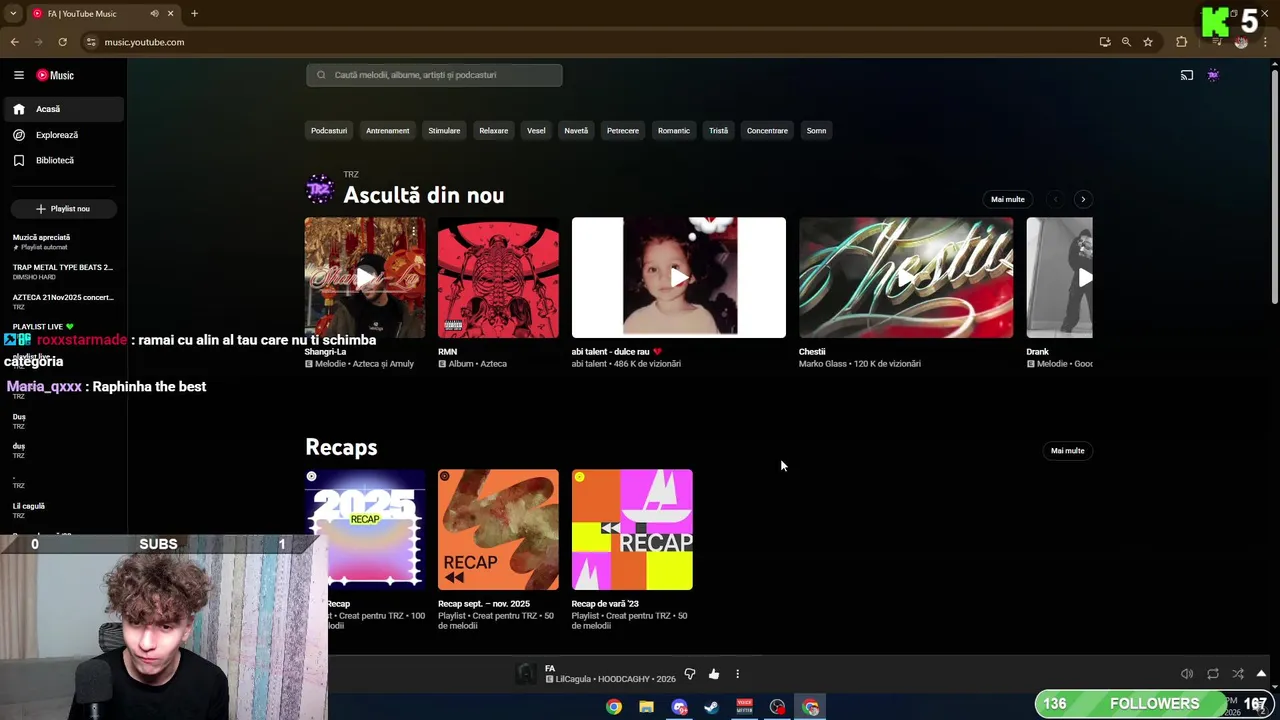
Task: Play the Chestii video thumbnail
Action: [906, 277]
